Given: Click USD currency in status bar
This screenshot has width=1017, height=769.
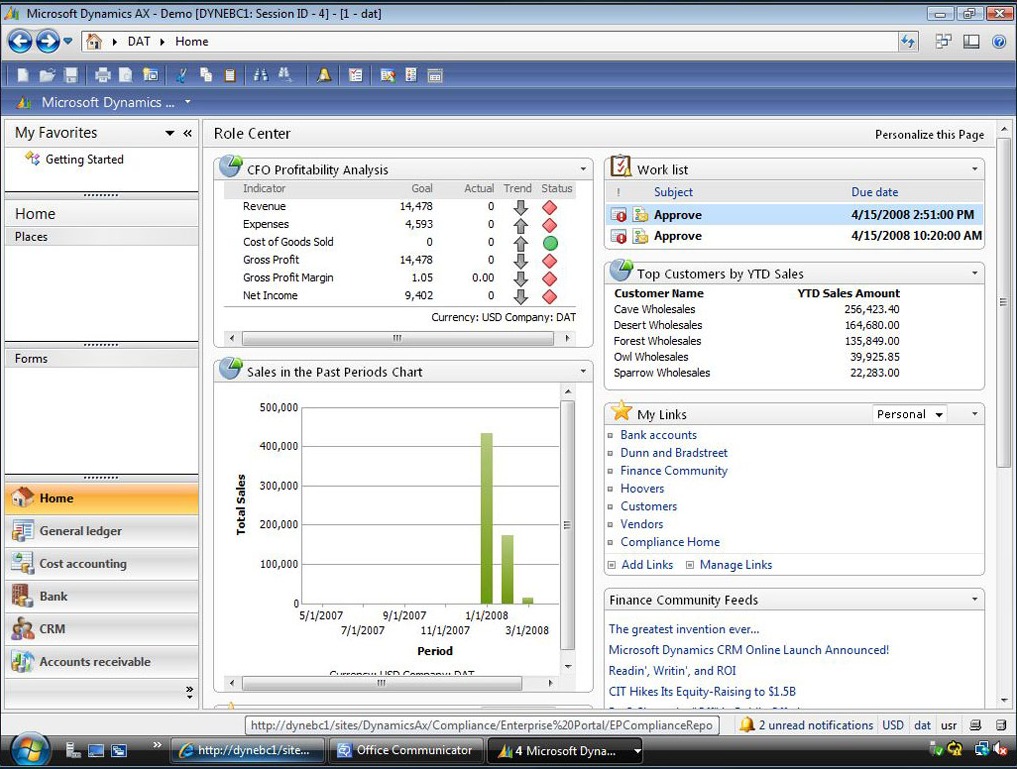Looking at the screenshot, I should pos(893,725).
